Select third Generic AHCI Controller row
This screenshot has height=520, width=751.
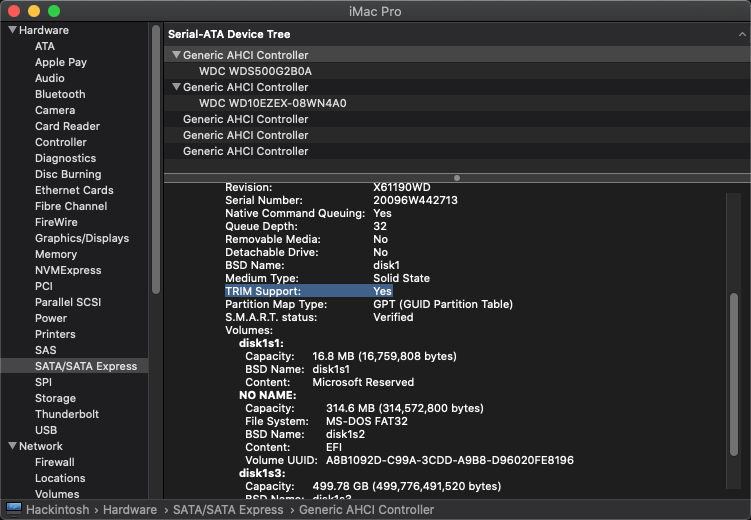tap(457, 119)
